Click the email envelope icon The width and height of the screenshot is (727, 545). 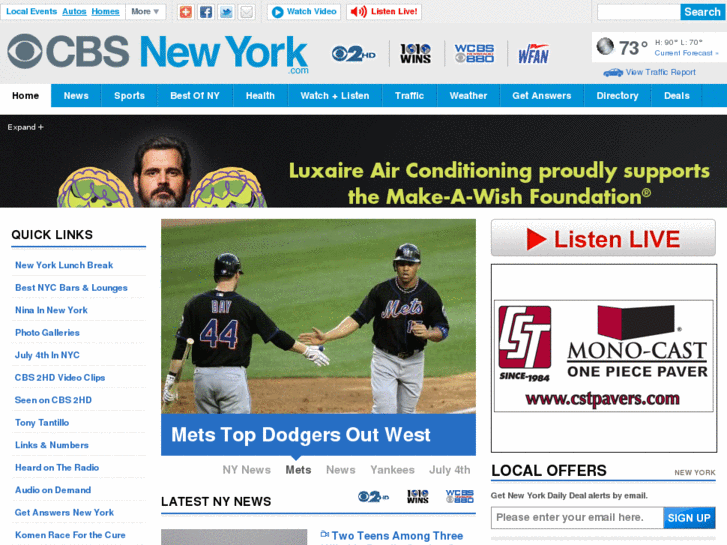247,12
